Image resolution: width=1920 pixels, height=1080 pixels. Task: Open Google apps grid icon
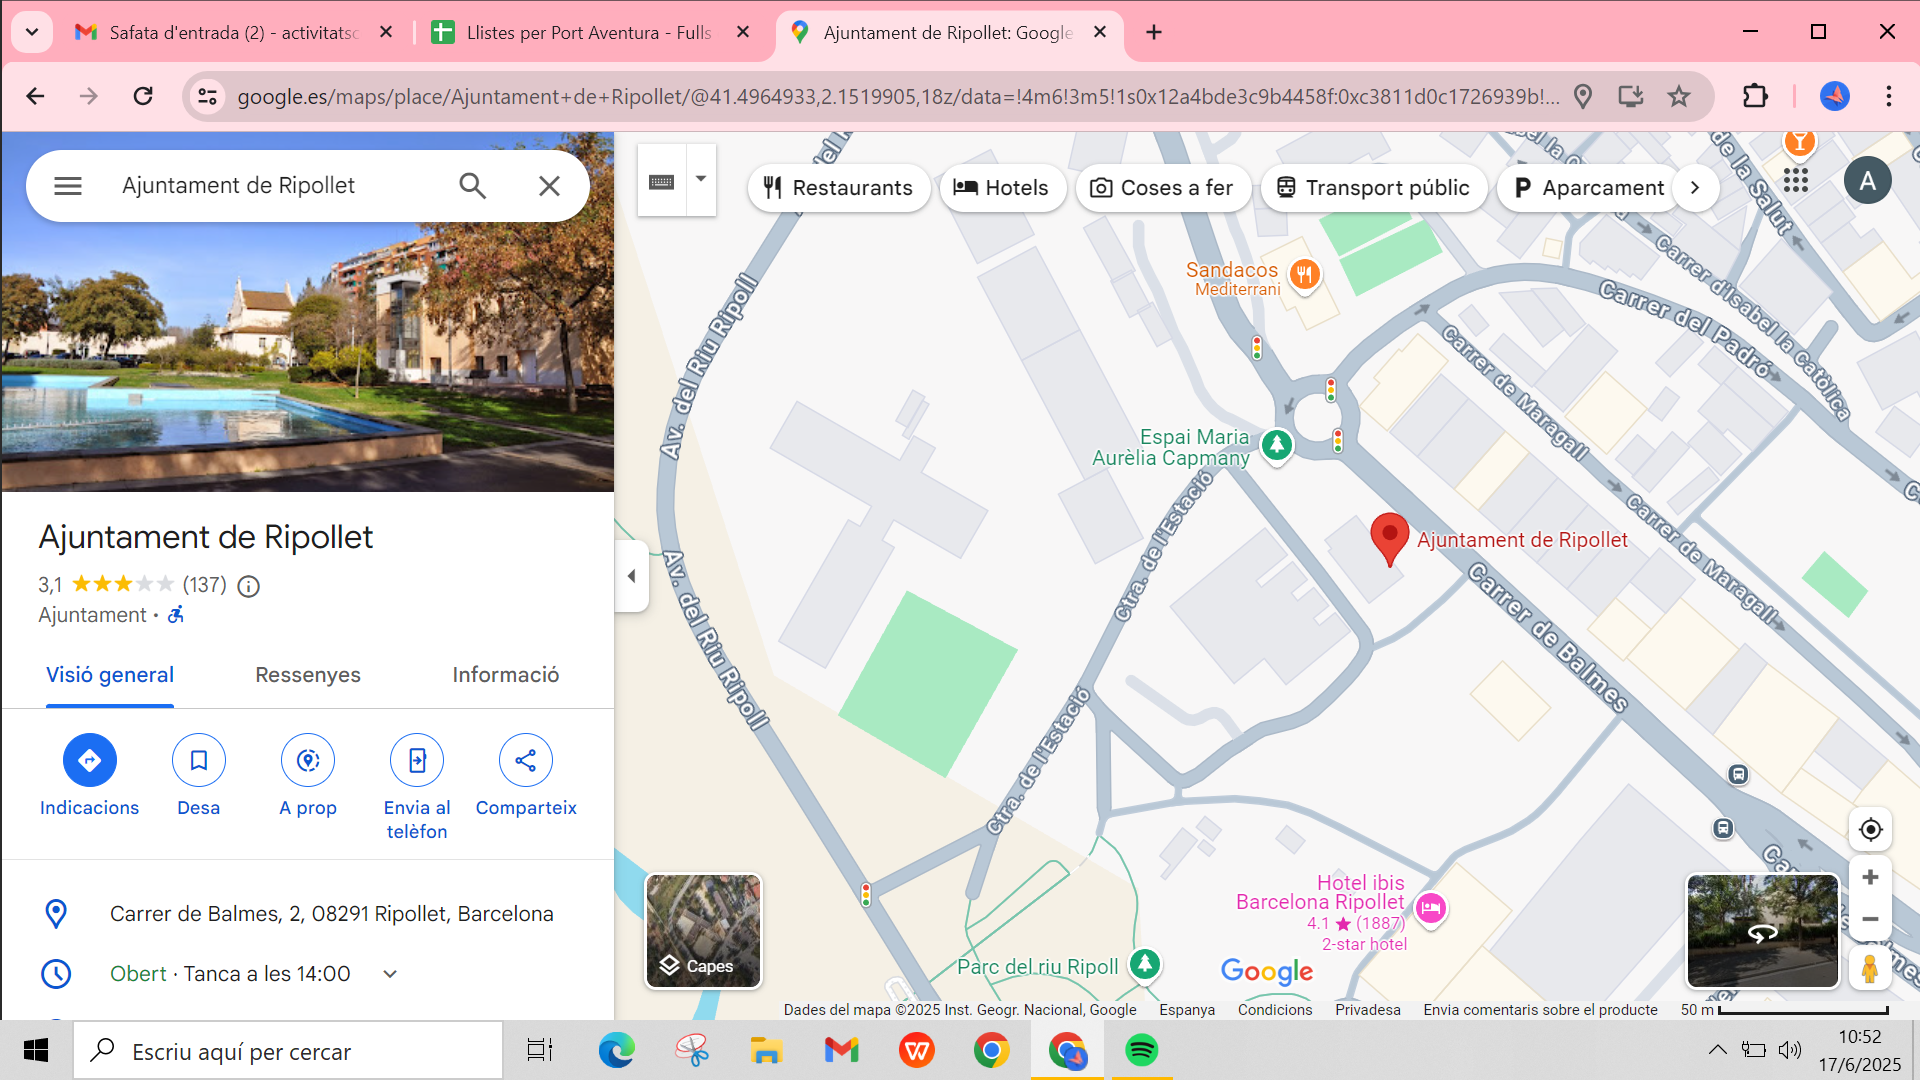click(x=1796, y=181)
